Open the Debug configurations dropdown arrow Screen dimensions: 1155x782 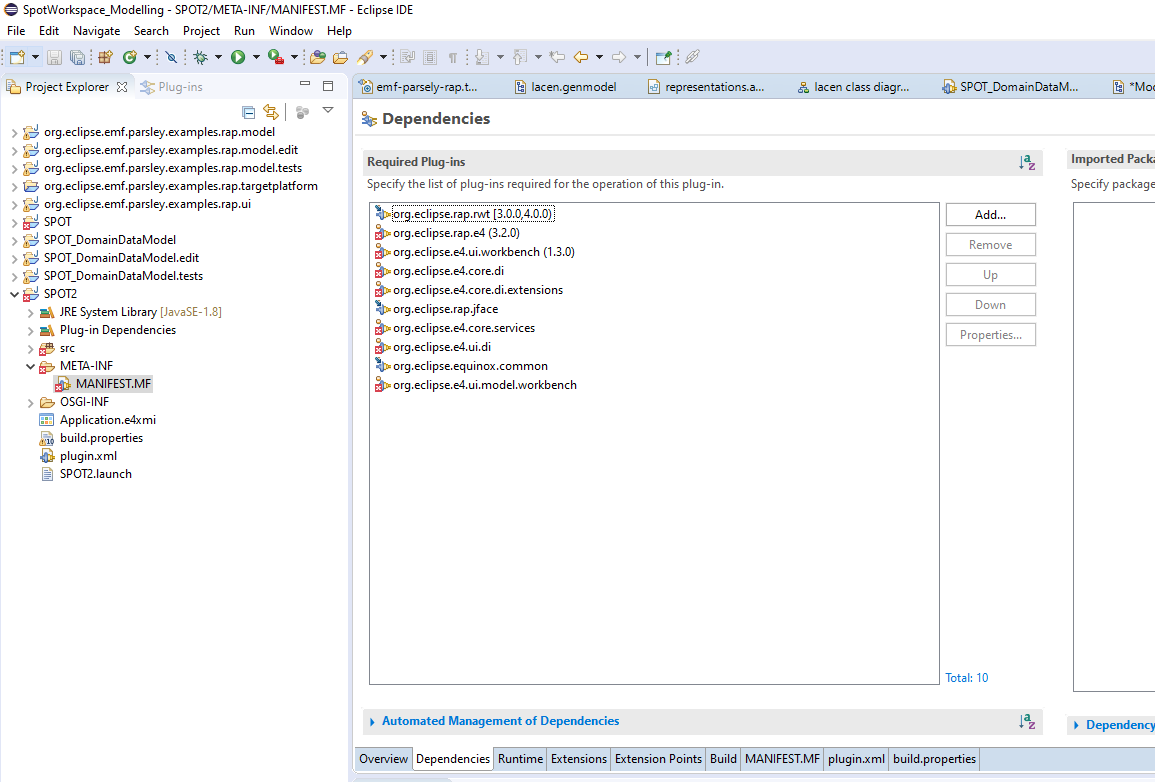[217, 57]
